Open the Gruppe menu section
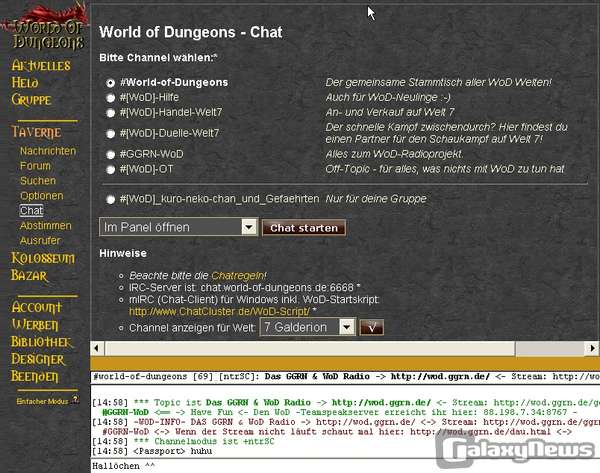This screenshot has width=600, height=473. click(31, 100)
